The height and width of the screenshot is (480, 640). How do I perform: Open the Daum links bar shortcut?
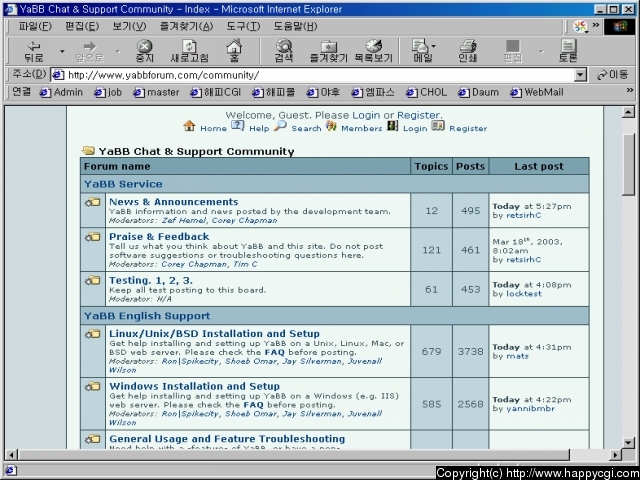tap(478, 93)
